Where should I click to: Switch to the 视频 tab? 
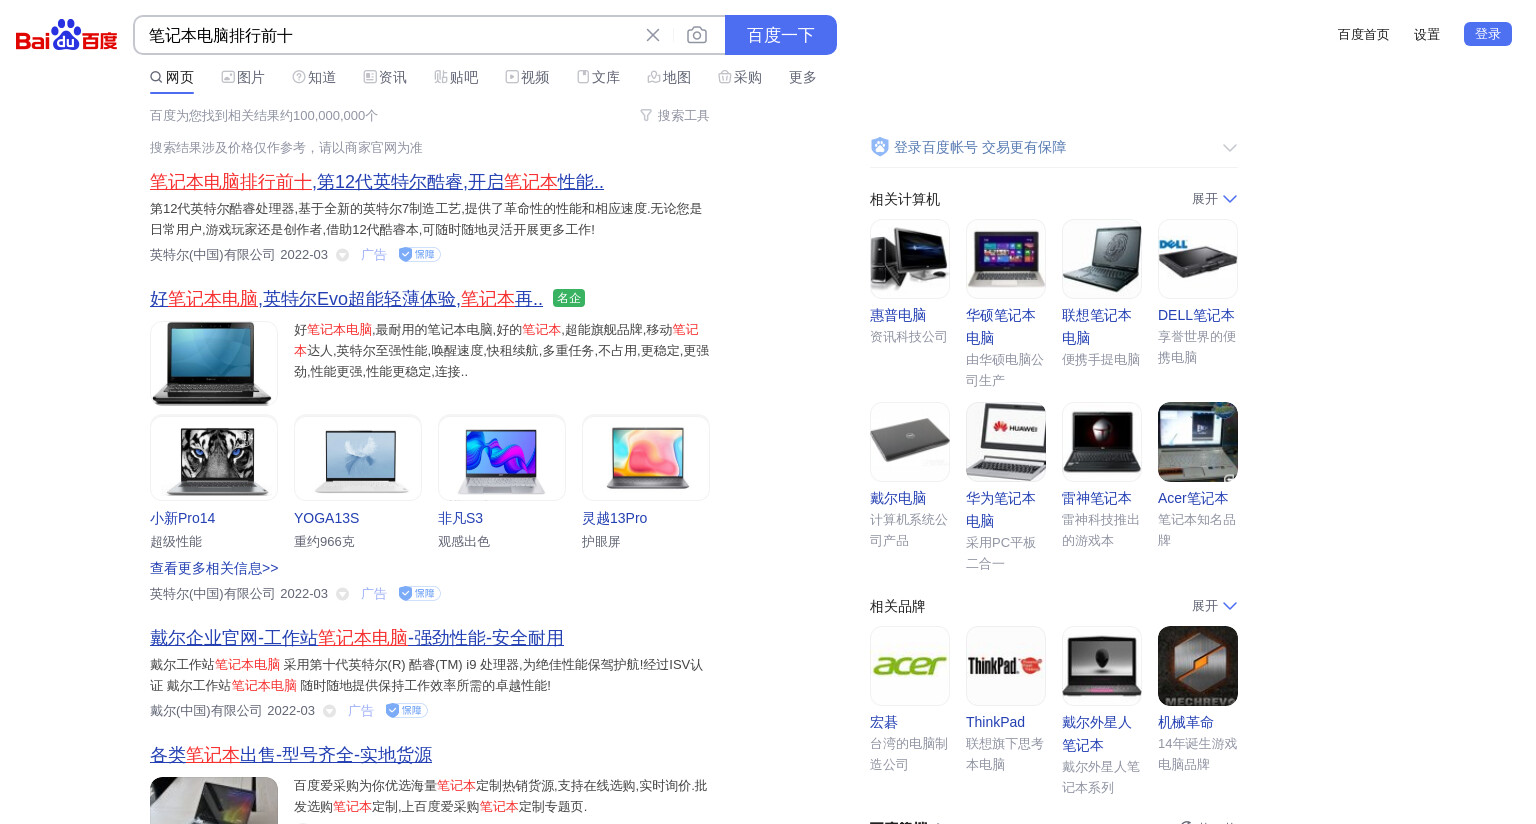[527, 77]
